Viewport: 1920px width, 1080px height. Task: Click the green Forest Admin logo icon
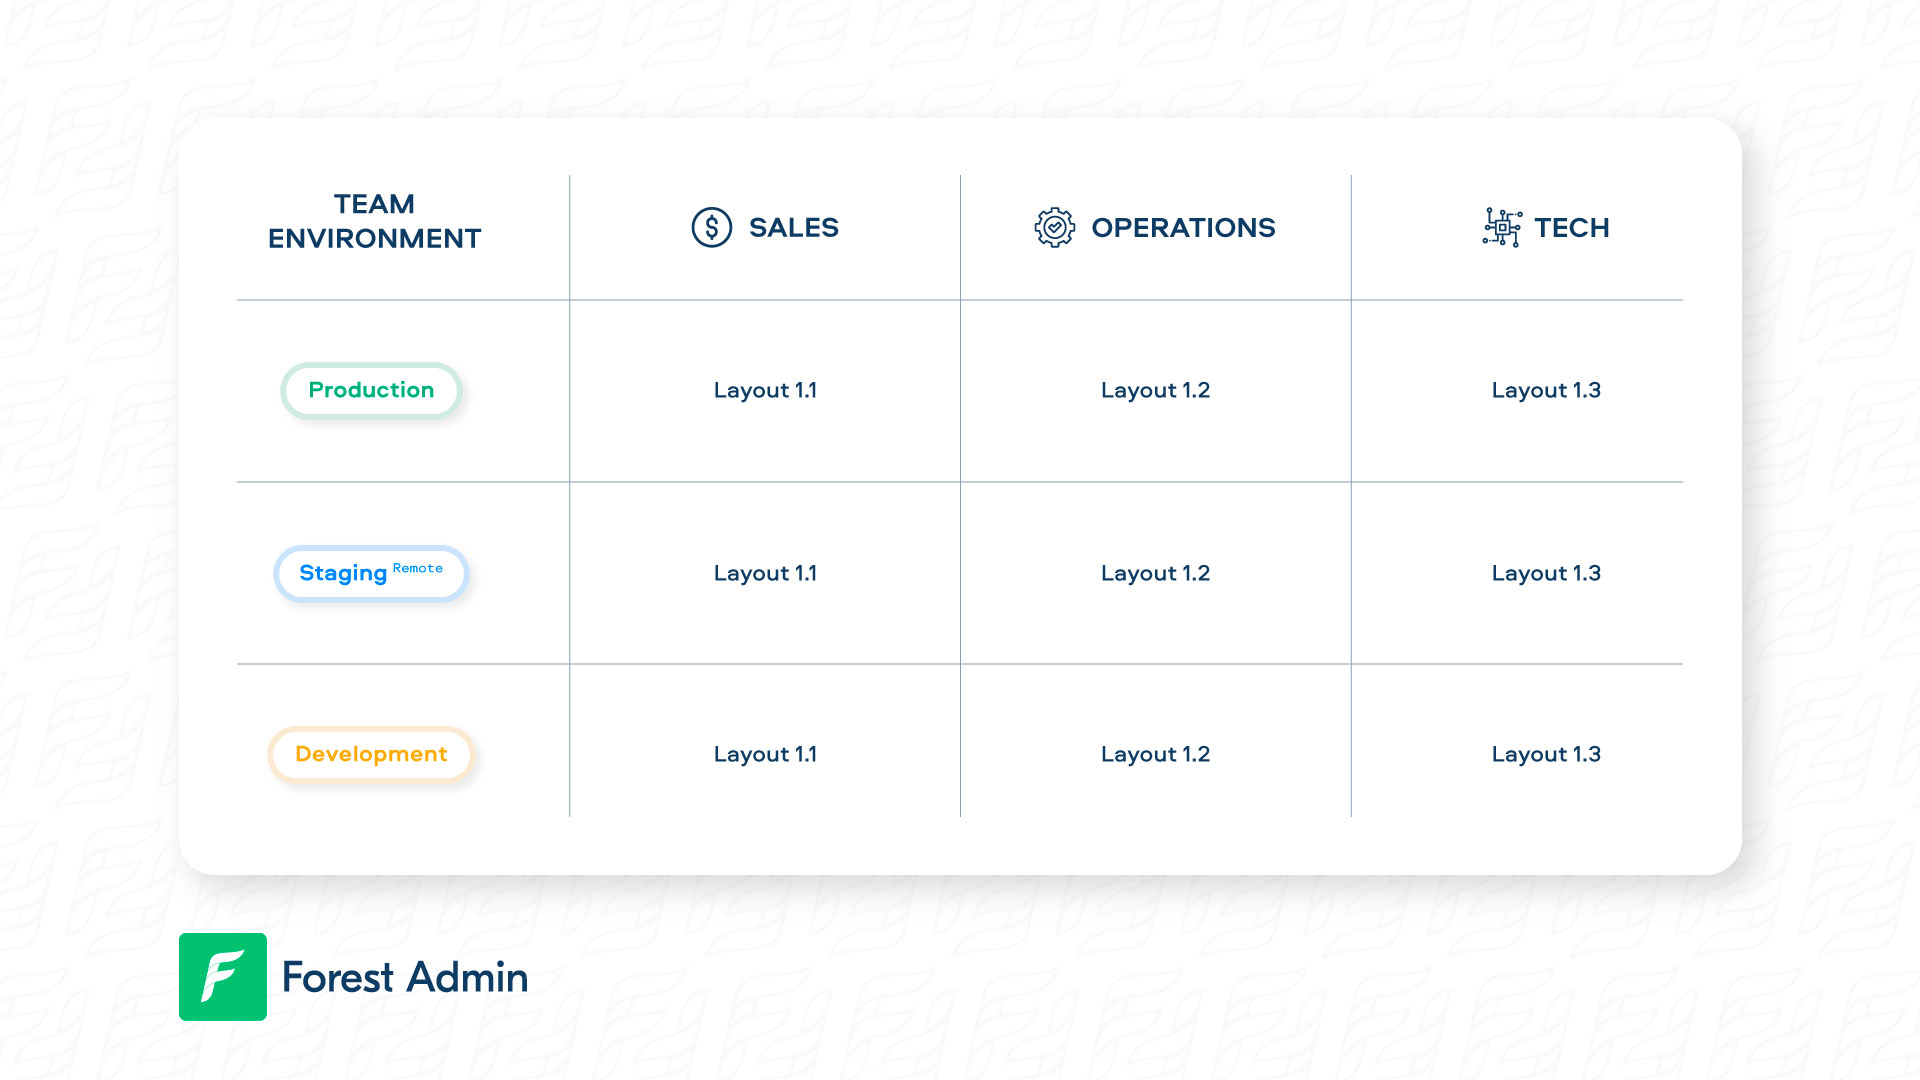point(222,977)
